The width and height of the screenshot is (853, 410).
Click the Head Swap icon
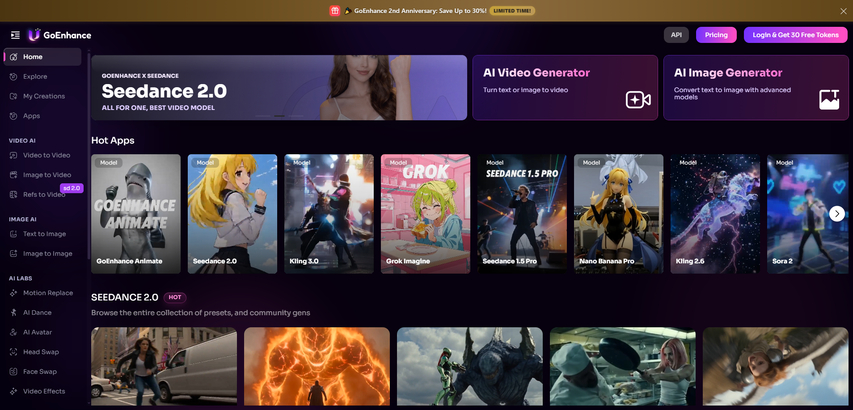point(14,352)
